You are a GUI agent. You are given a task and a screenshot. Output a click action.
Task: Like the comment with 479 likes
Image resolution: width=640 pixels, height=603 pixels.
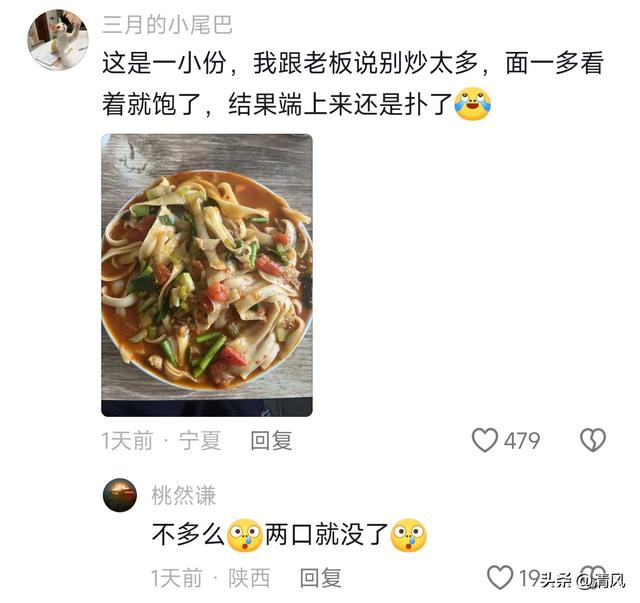[484, 440]
